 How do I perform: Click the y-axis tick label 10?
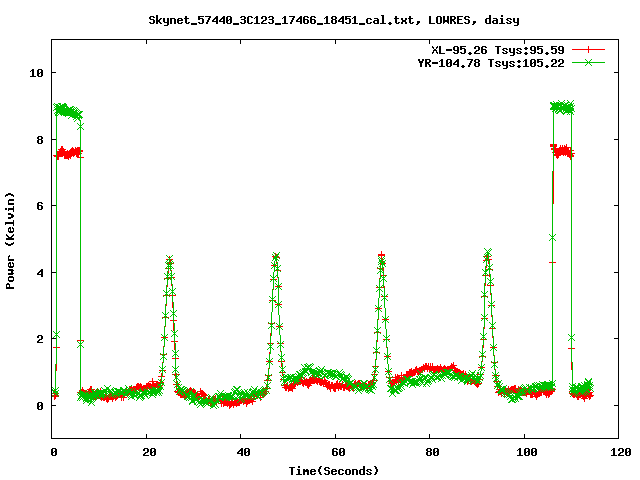tap(36, 73)
